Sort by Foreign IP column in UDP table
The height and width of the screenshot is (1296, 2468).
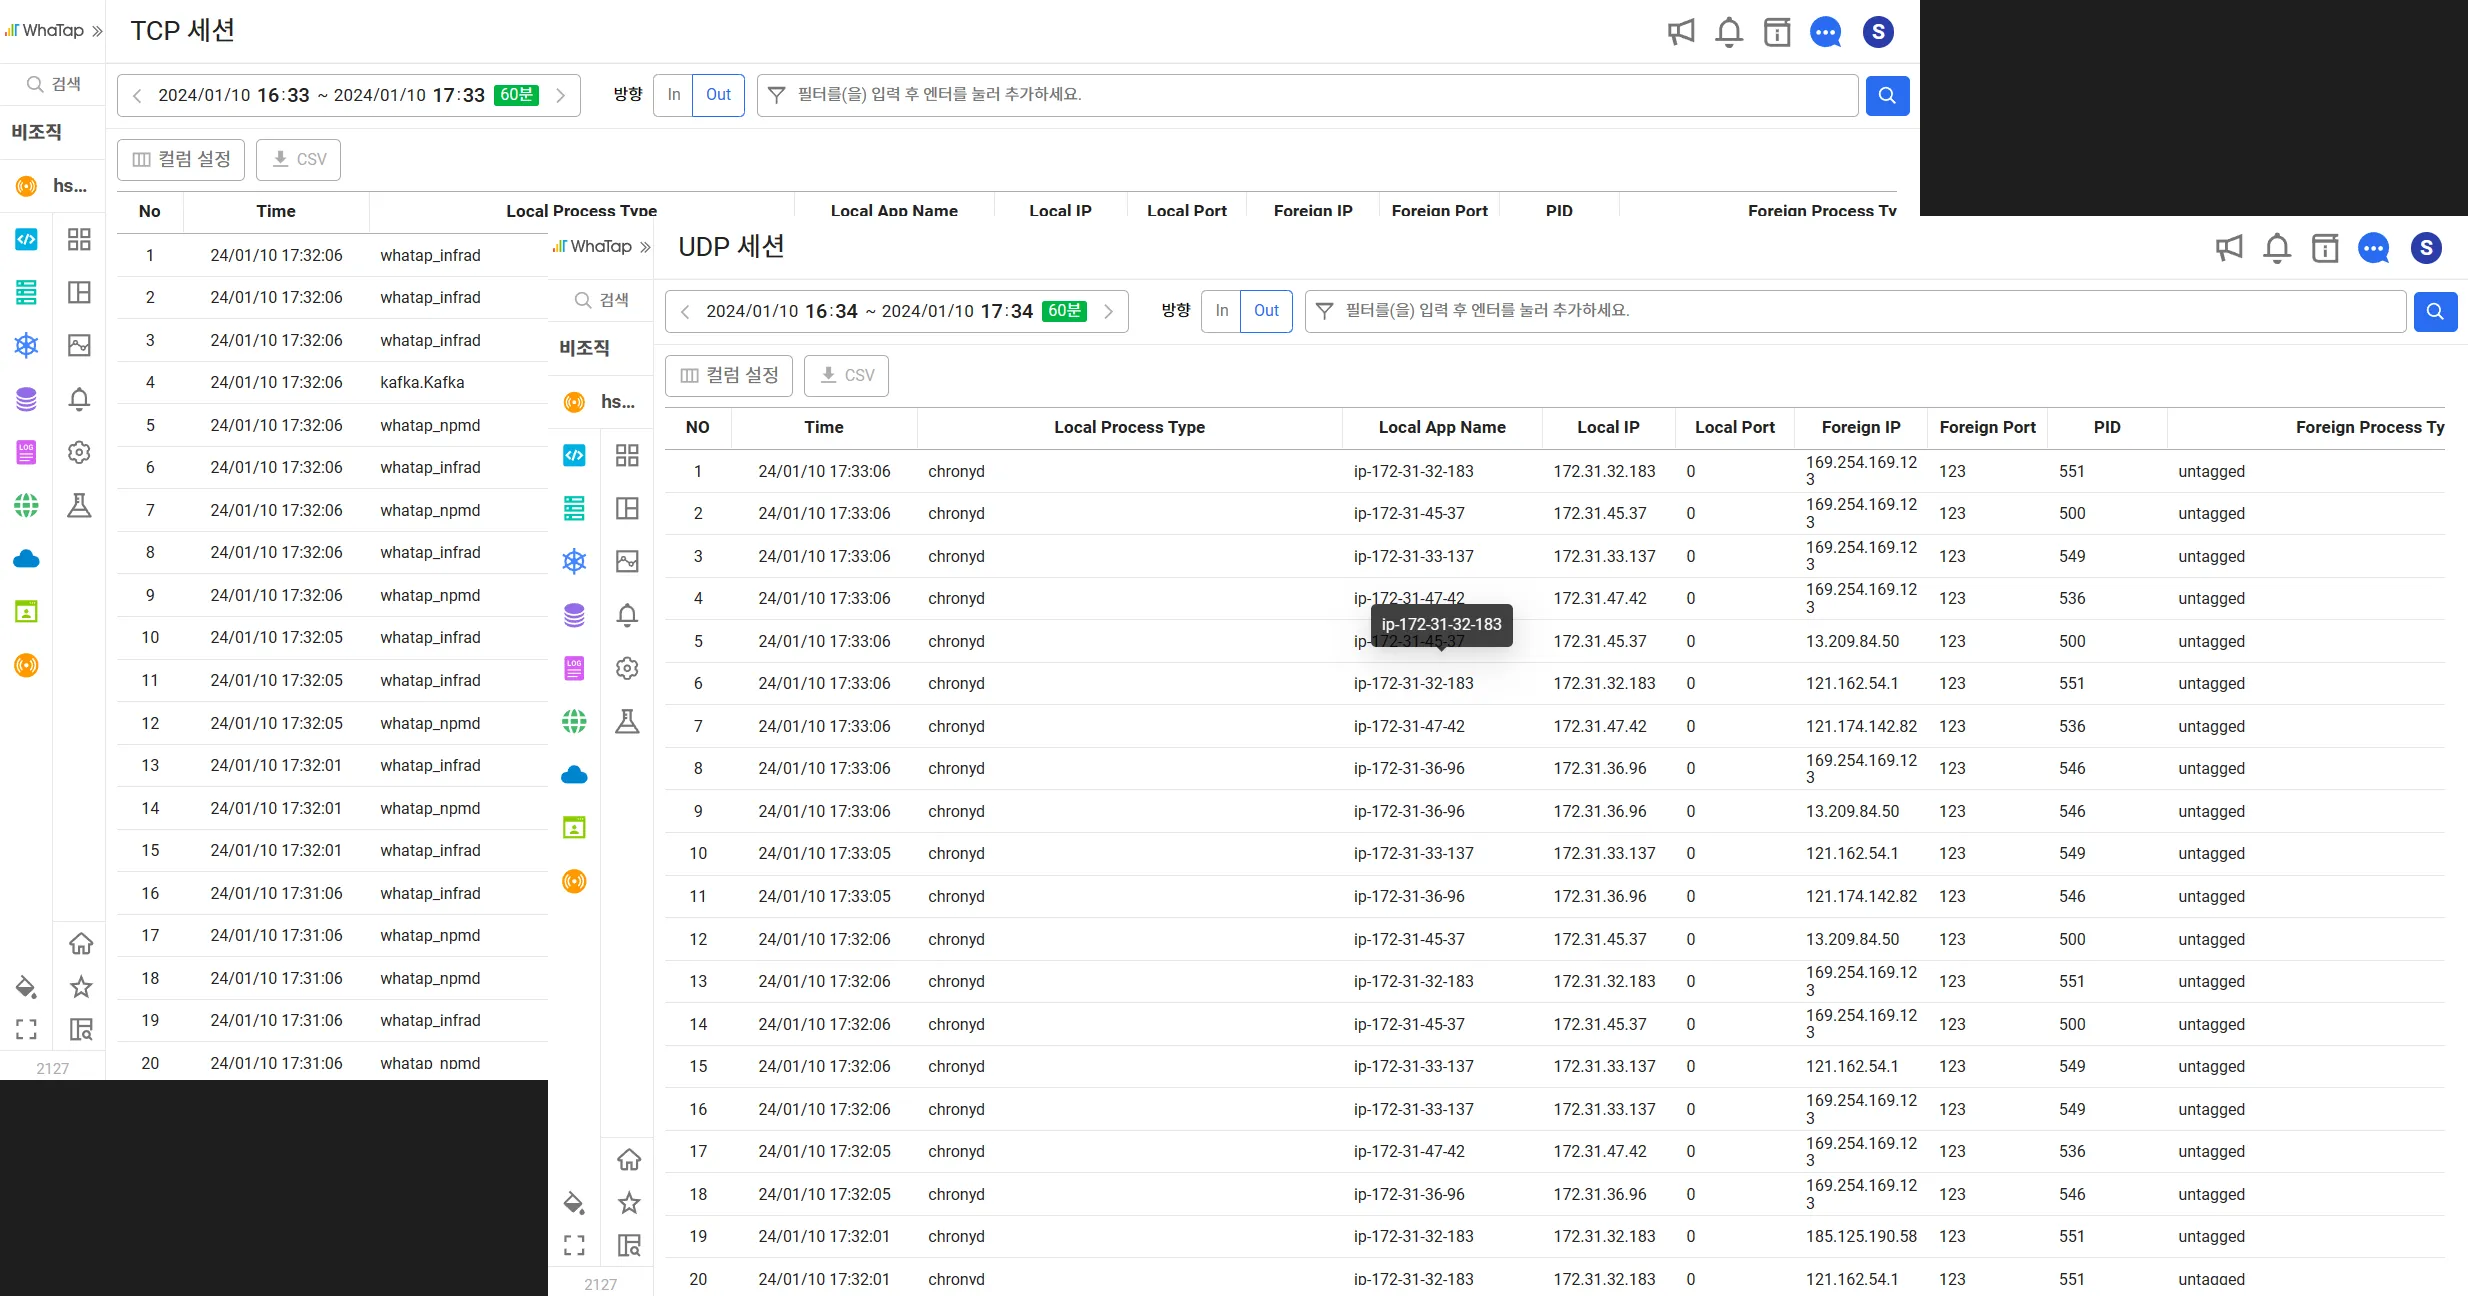[x=1860, y=427]
